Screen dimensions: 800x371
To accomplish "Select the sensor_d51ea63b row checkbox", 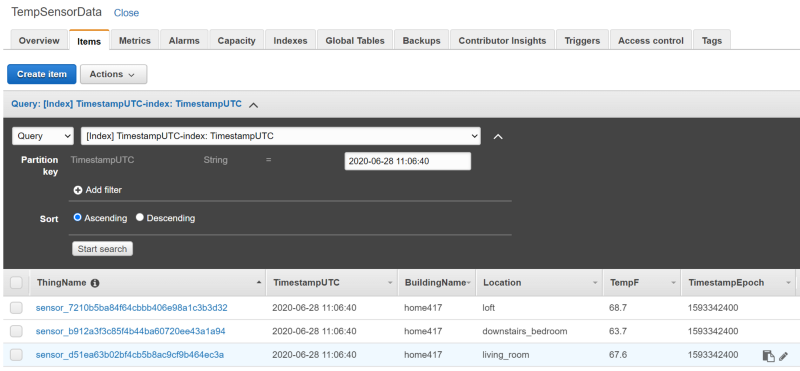I will (16, 355).
